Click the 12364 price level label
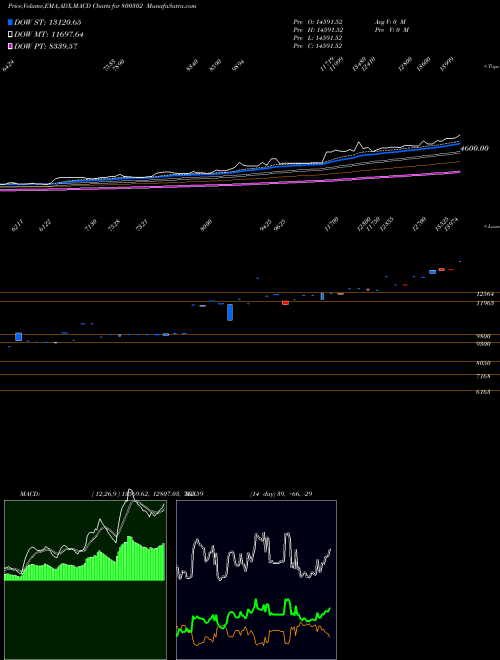 click(x=485, y=294)
